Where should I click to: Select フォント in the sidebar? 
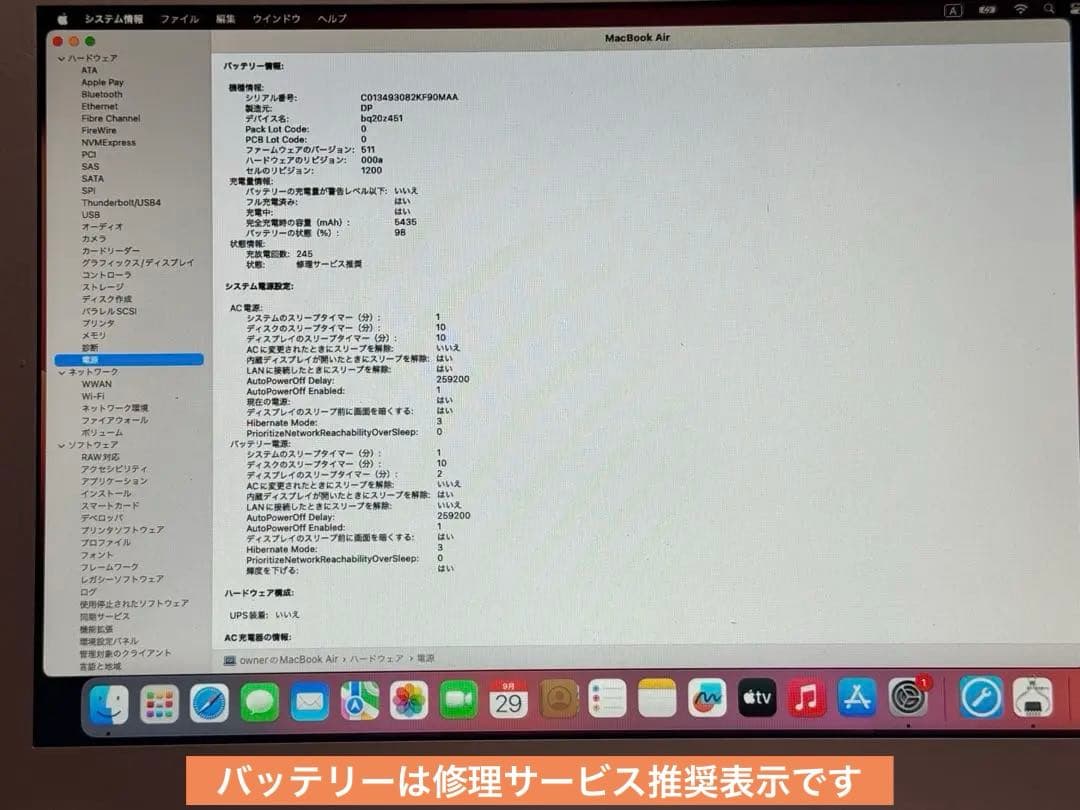97,554
